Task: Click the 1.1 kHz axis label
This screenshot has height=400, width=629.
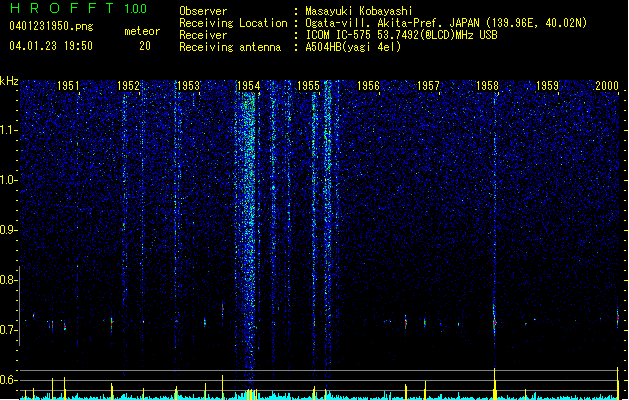Action: pyautogui.click(x=8, y=130)
